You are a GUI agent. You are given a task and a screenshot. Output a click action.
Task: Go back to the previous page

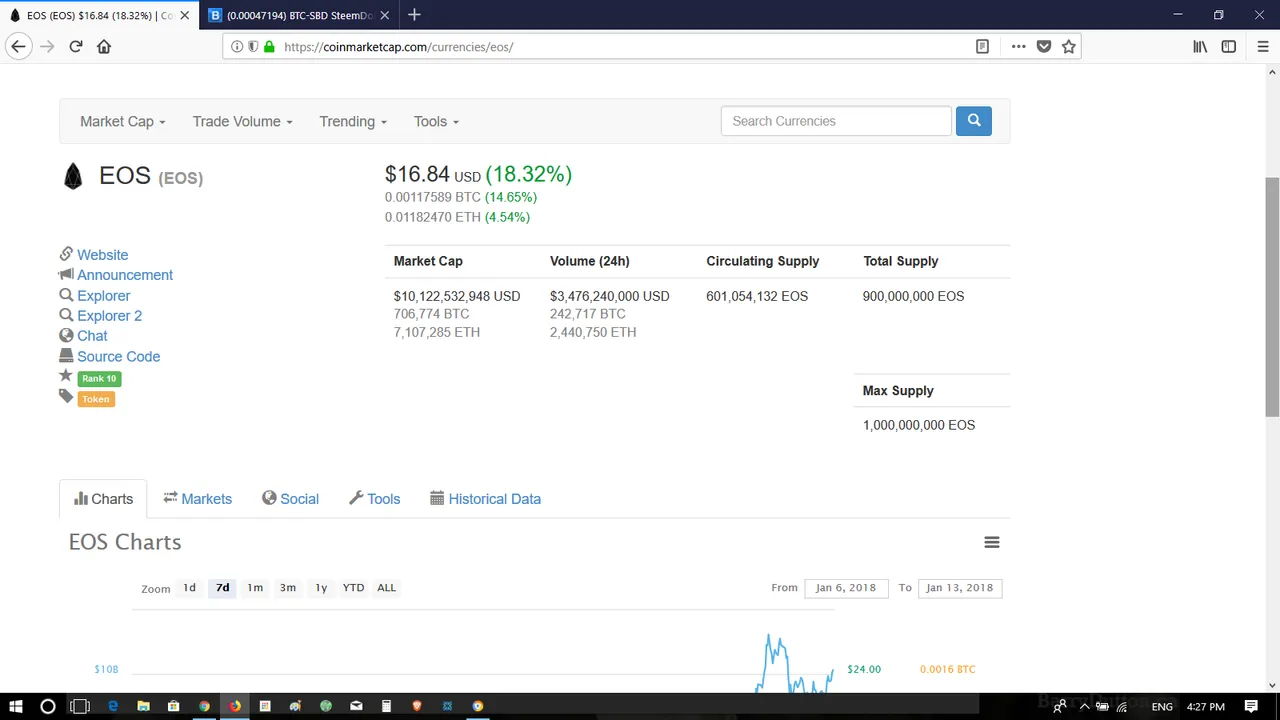[18, 46]
